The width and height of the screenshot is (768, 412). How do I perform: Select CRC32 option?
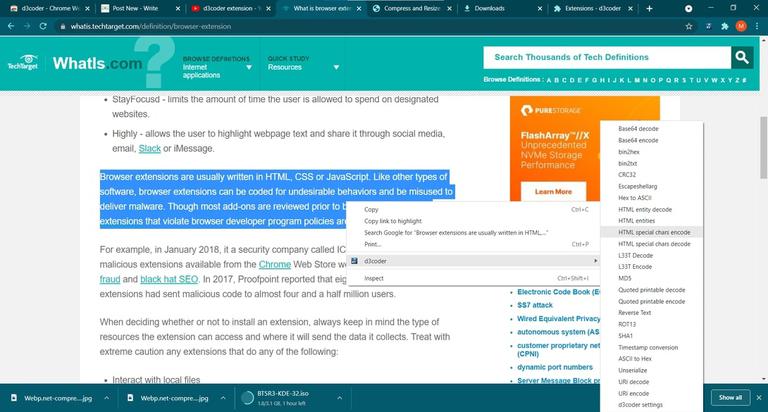651,175
